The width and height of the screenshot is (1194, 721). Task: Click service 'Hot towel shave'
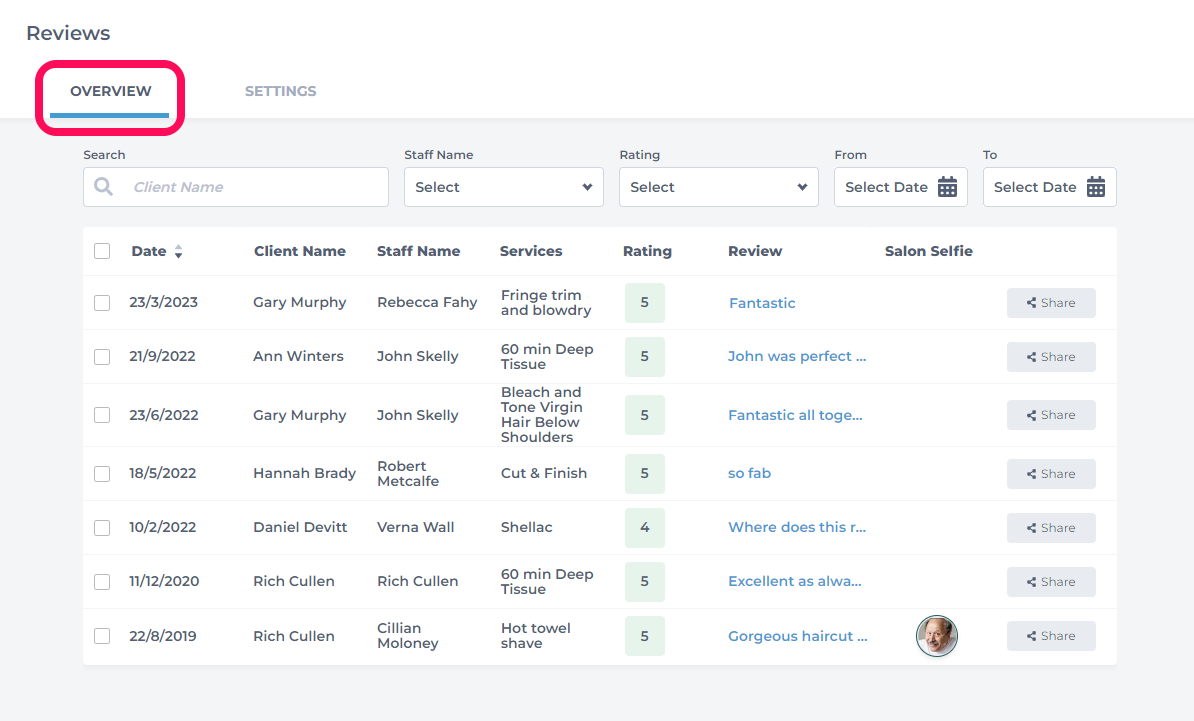point(535,636)
